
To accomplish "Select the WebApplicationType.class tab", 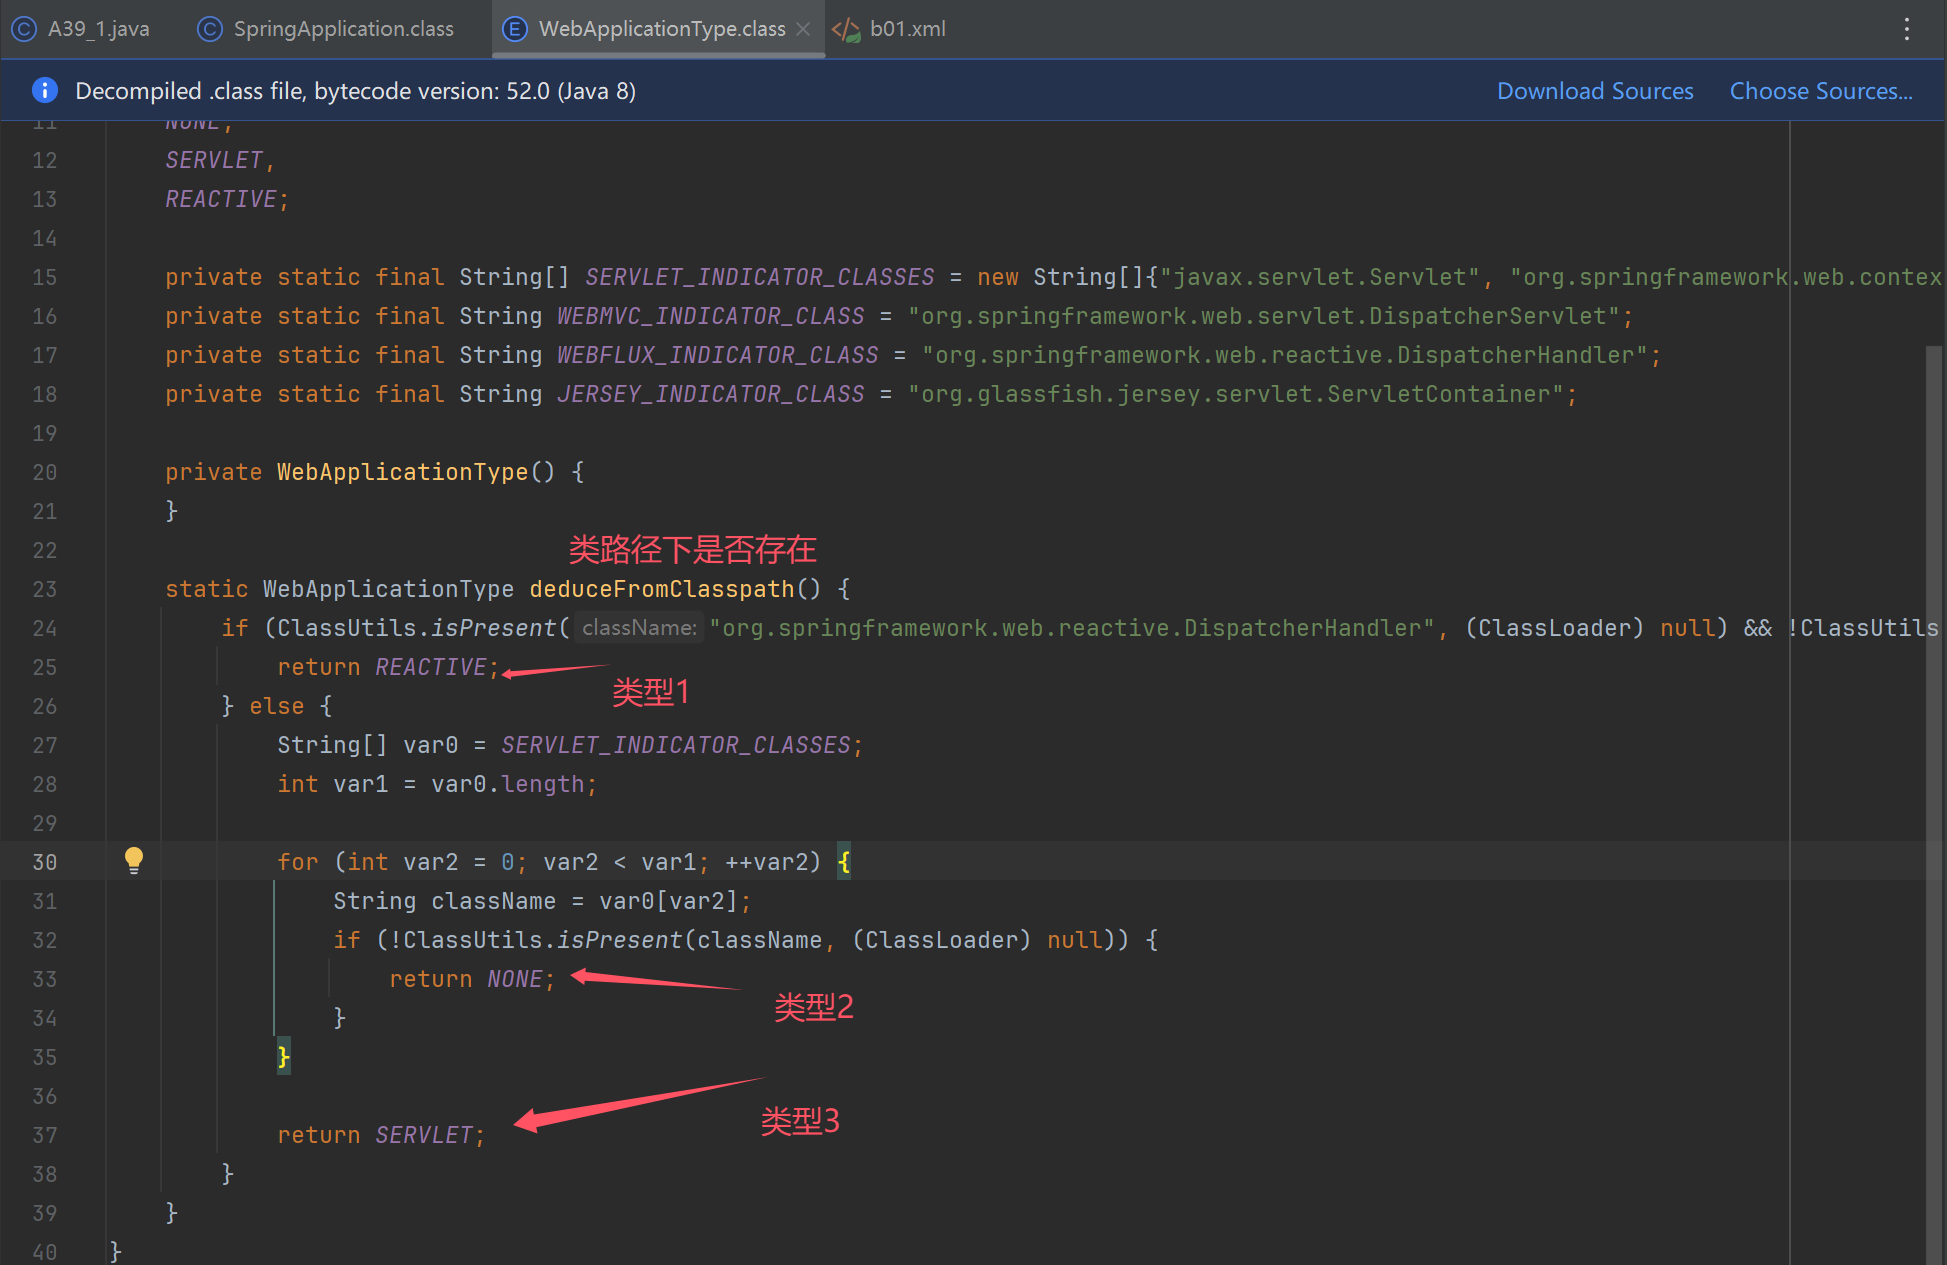I will click(661, 29).
